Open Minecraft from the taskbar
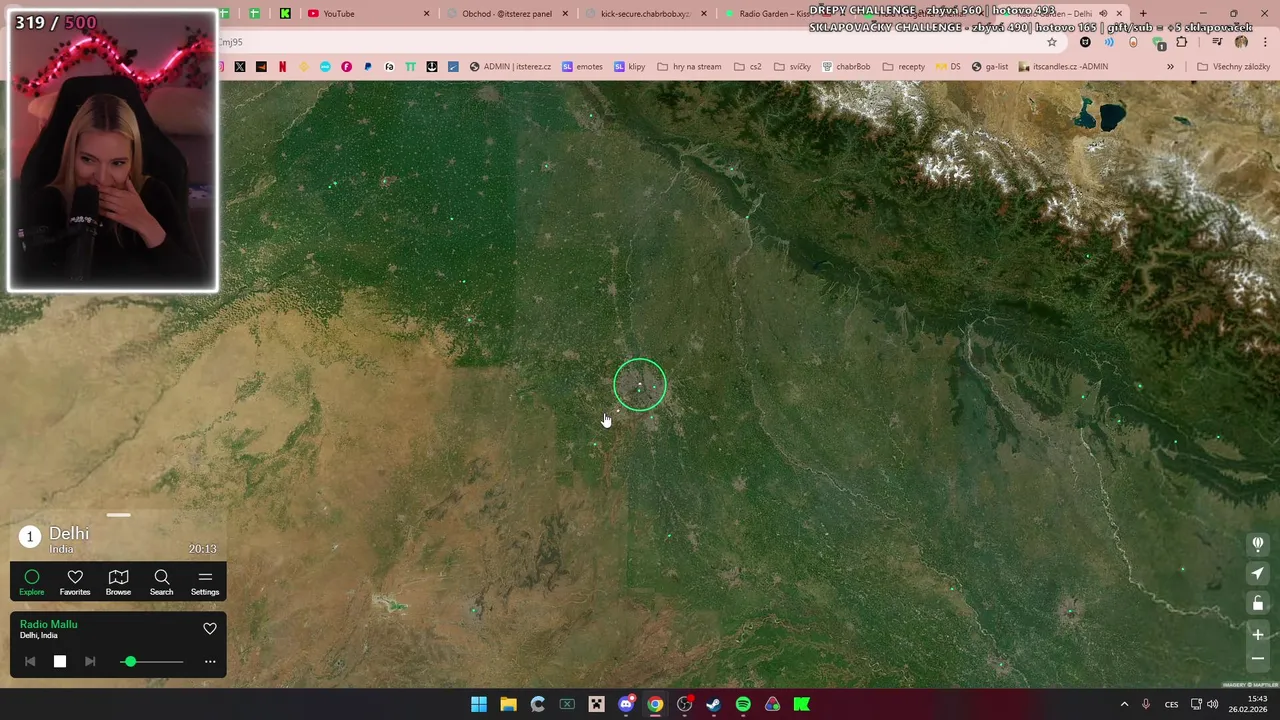The height and width of the screenshot is (720, 1280). pyautogui.click(x=597, y=704)
